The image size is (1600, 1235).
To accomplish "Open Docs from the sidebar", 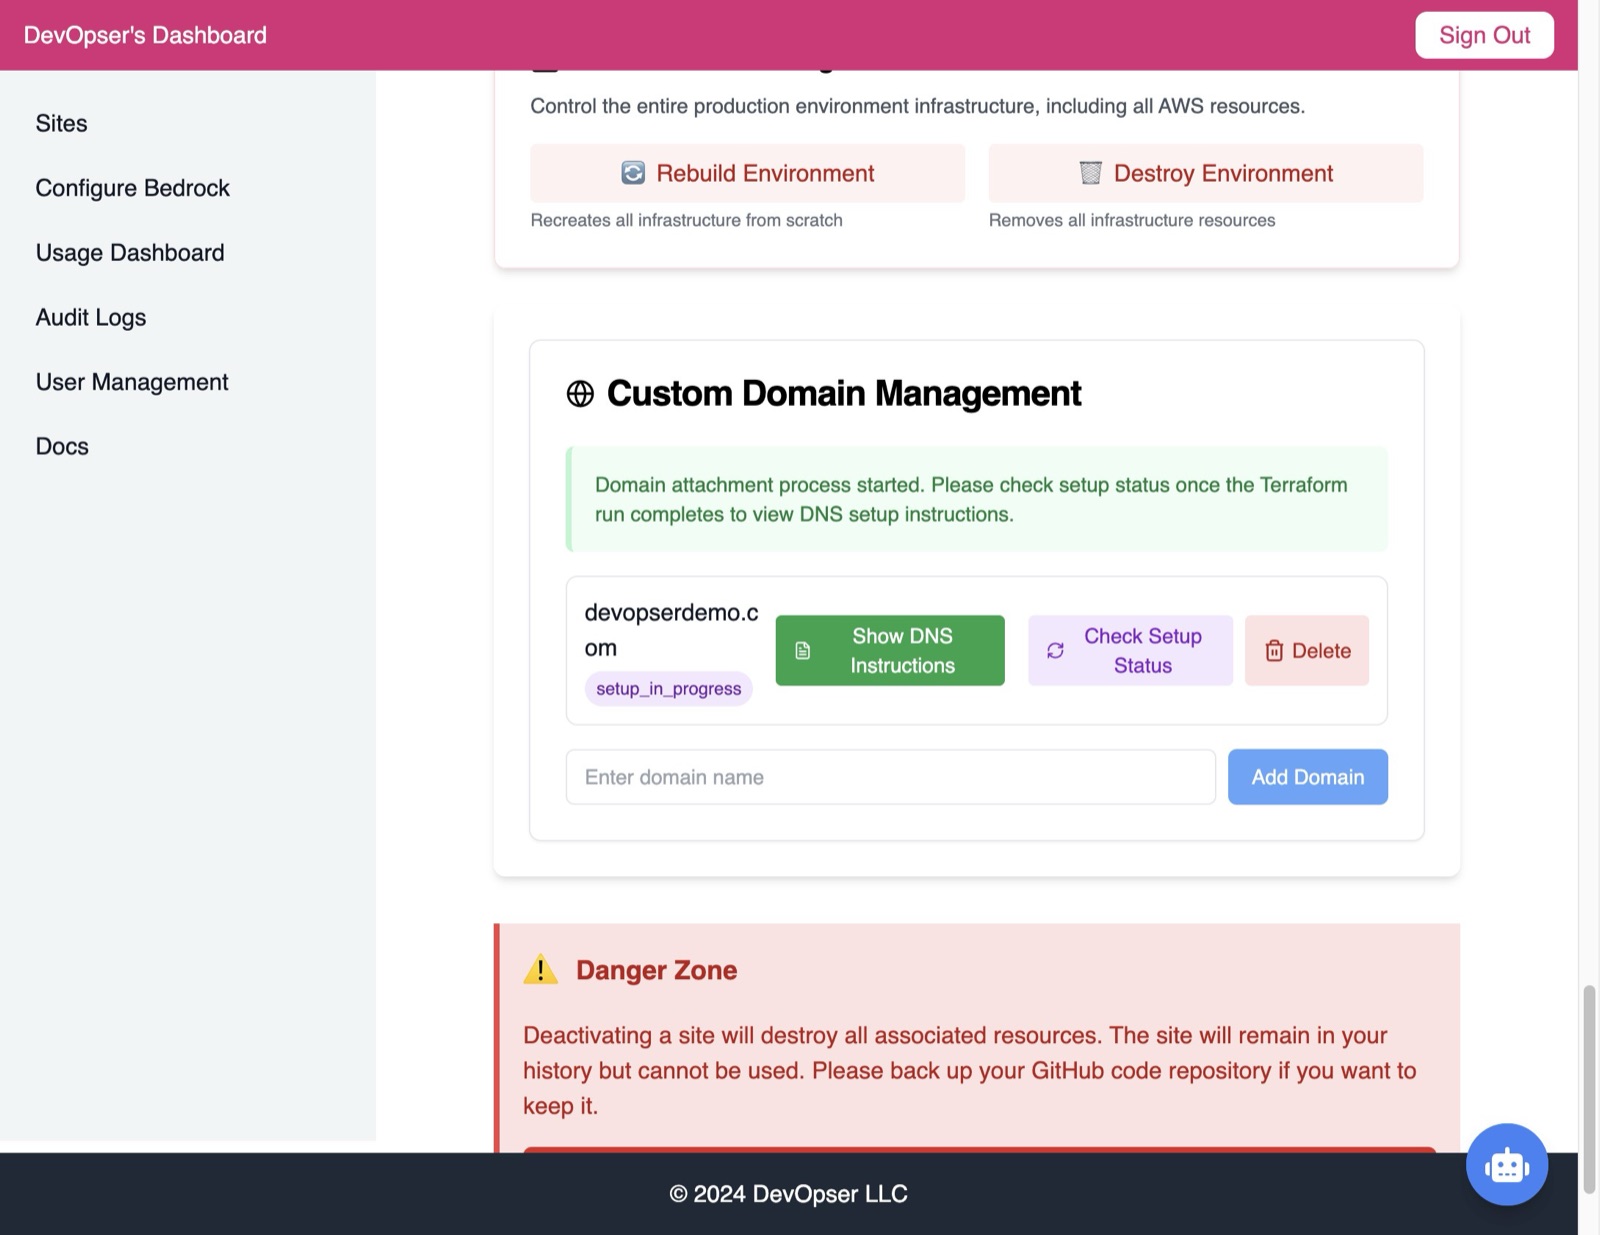I will [62, 446].
